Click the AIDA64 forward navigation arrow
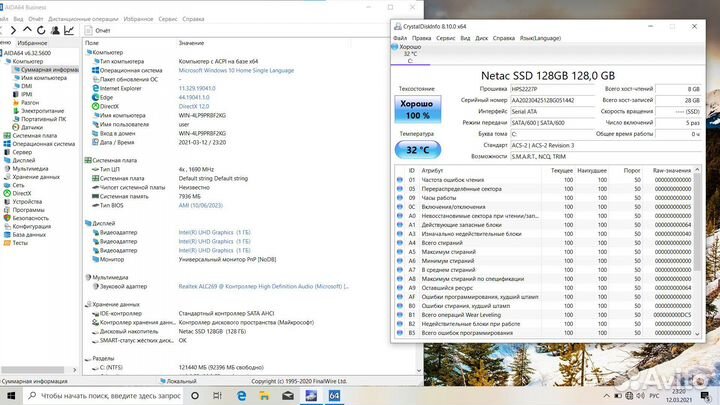The image size is (720, 405). tap(13, 30)
